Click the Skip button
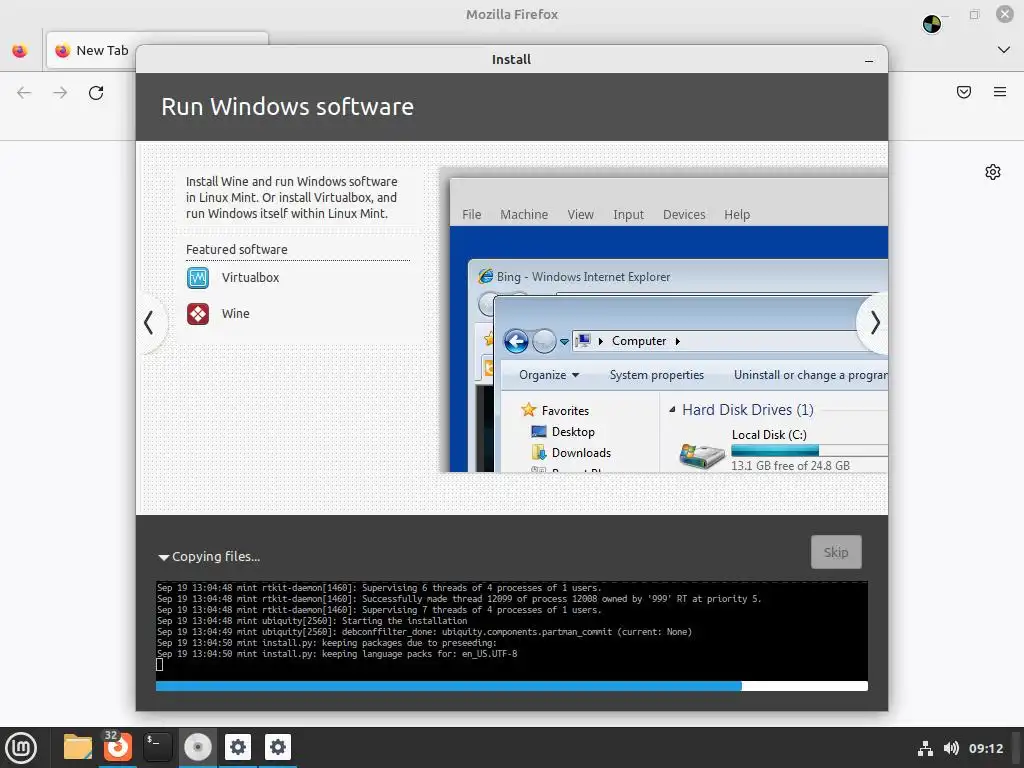Viewport: 1024px width, 768px height. pos(836,552)
